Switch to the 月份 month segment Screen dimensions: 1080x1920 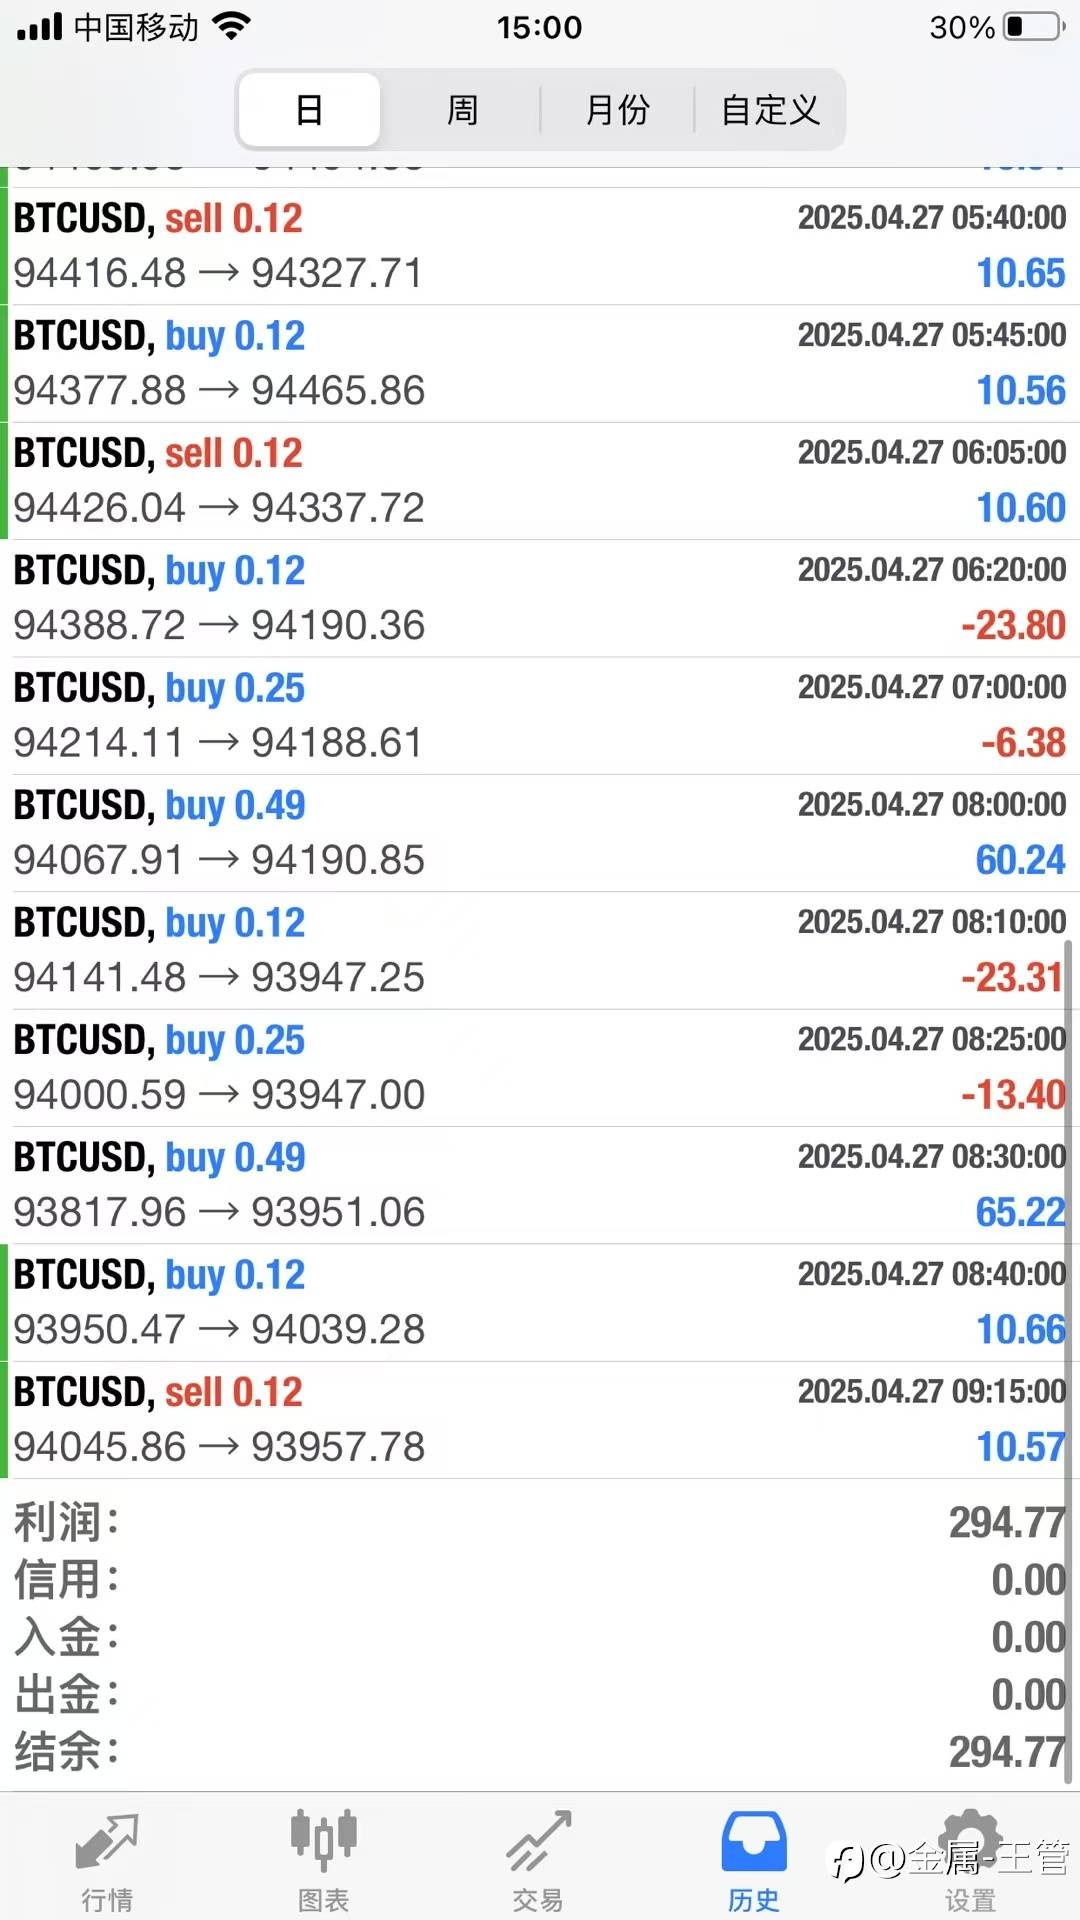click(x=617, y=109)
